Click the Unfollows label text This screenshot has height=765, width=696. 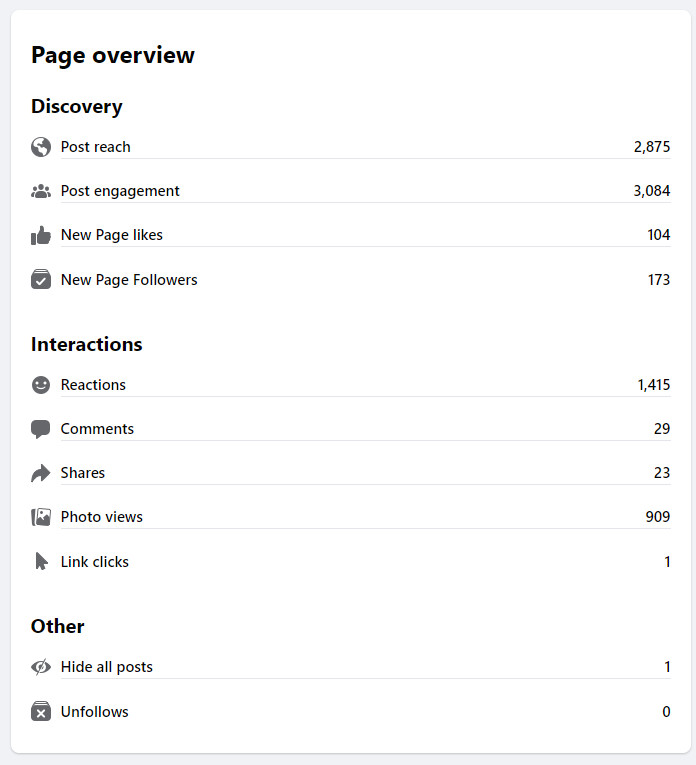click(x=94, y=712)
